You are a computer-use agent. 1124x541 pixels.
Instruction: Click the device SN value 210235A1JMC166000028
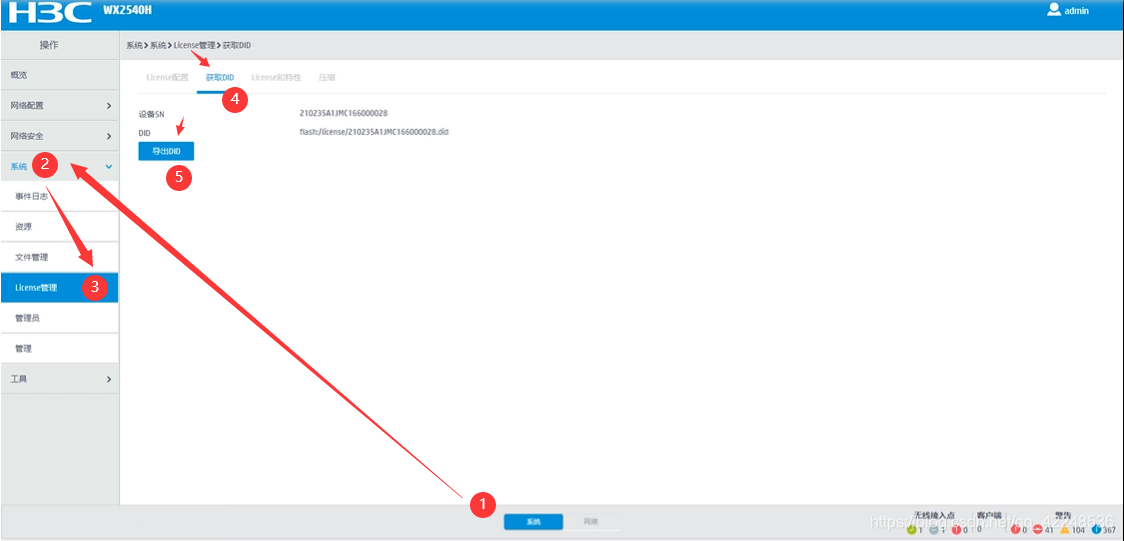(343, 113)
